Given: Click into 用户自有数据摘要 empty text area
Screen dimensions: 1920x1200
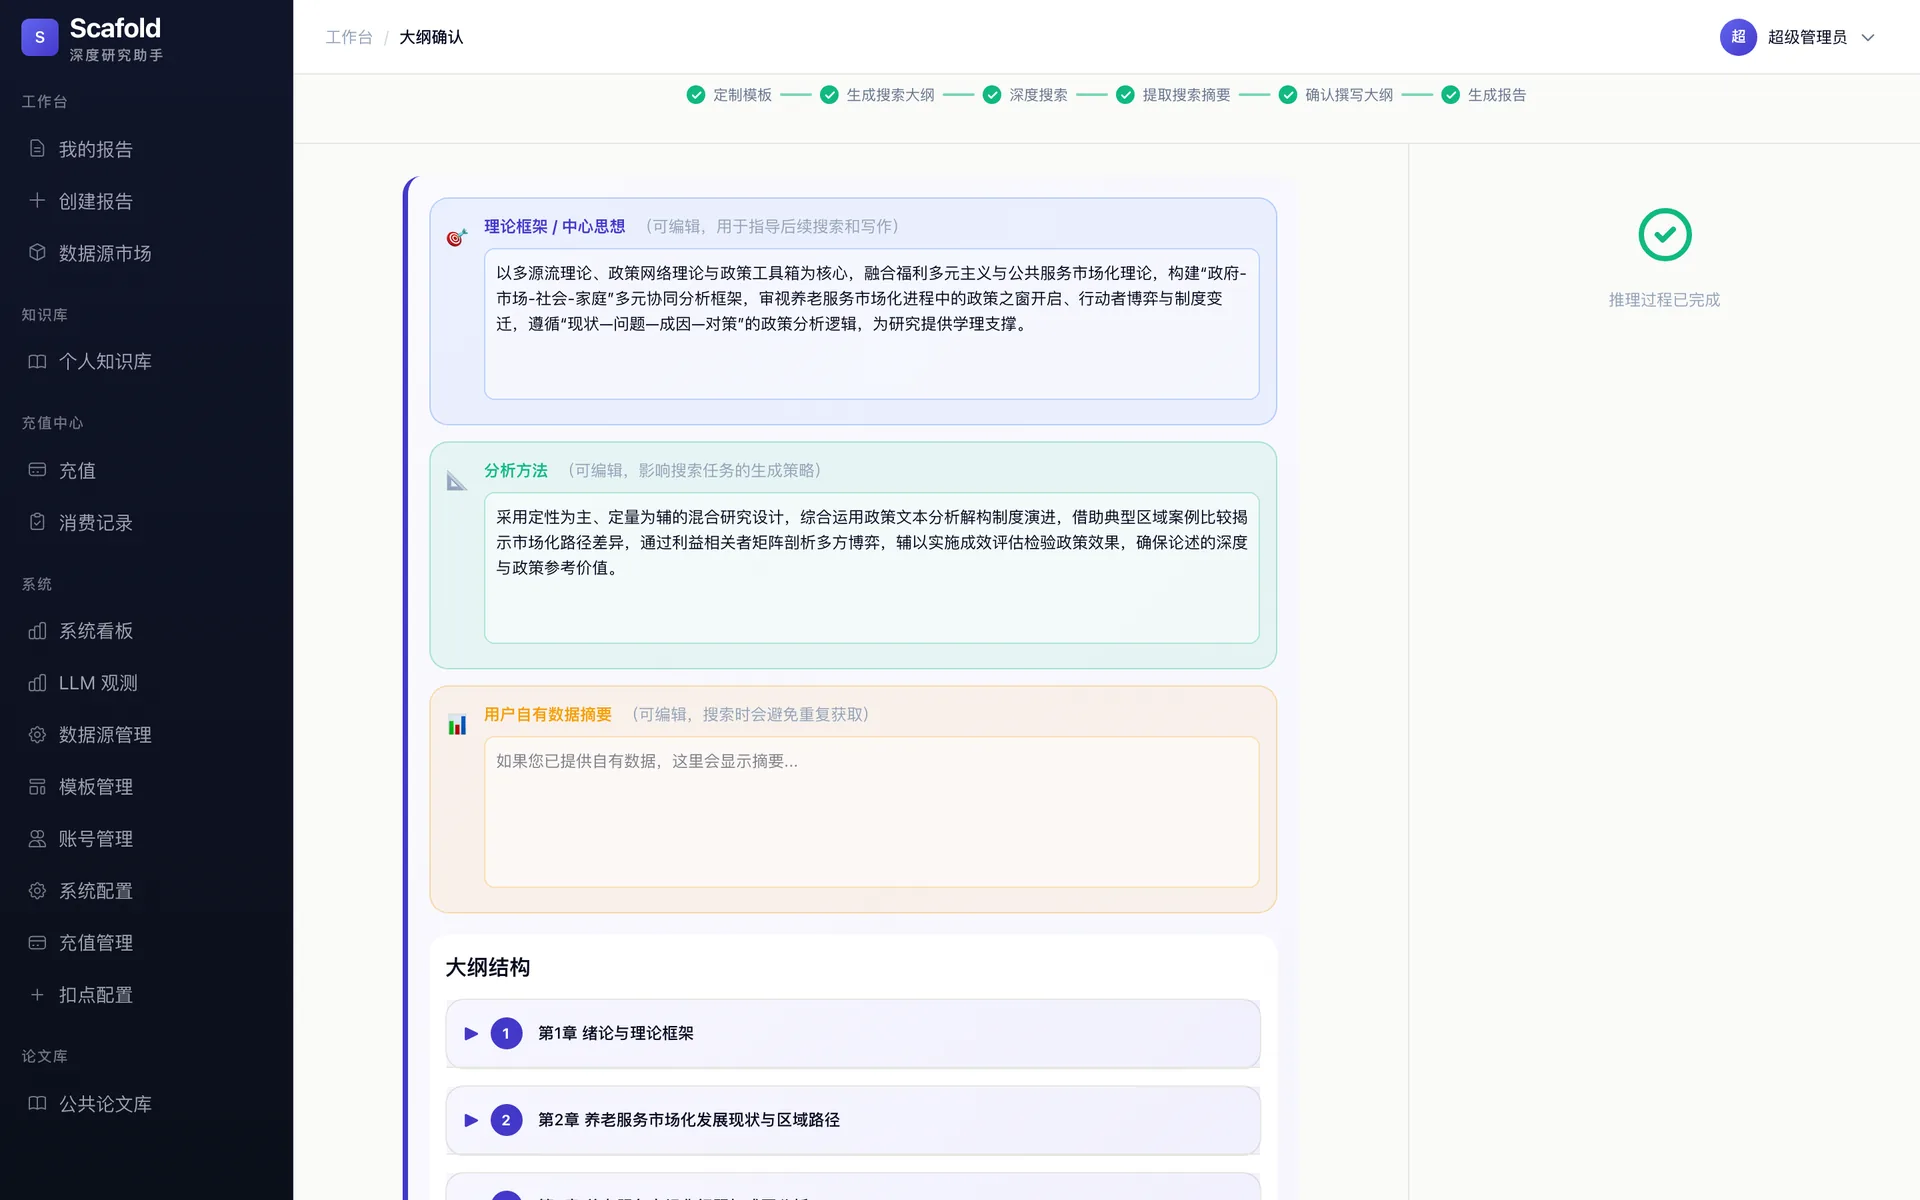Looking at the screenshot, I should [872, 812].
